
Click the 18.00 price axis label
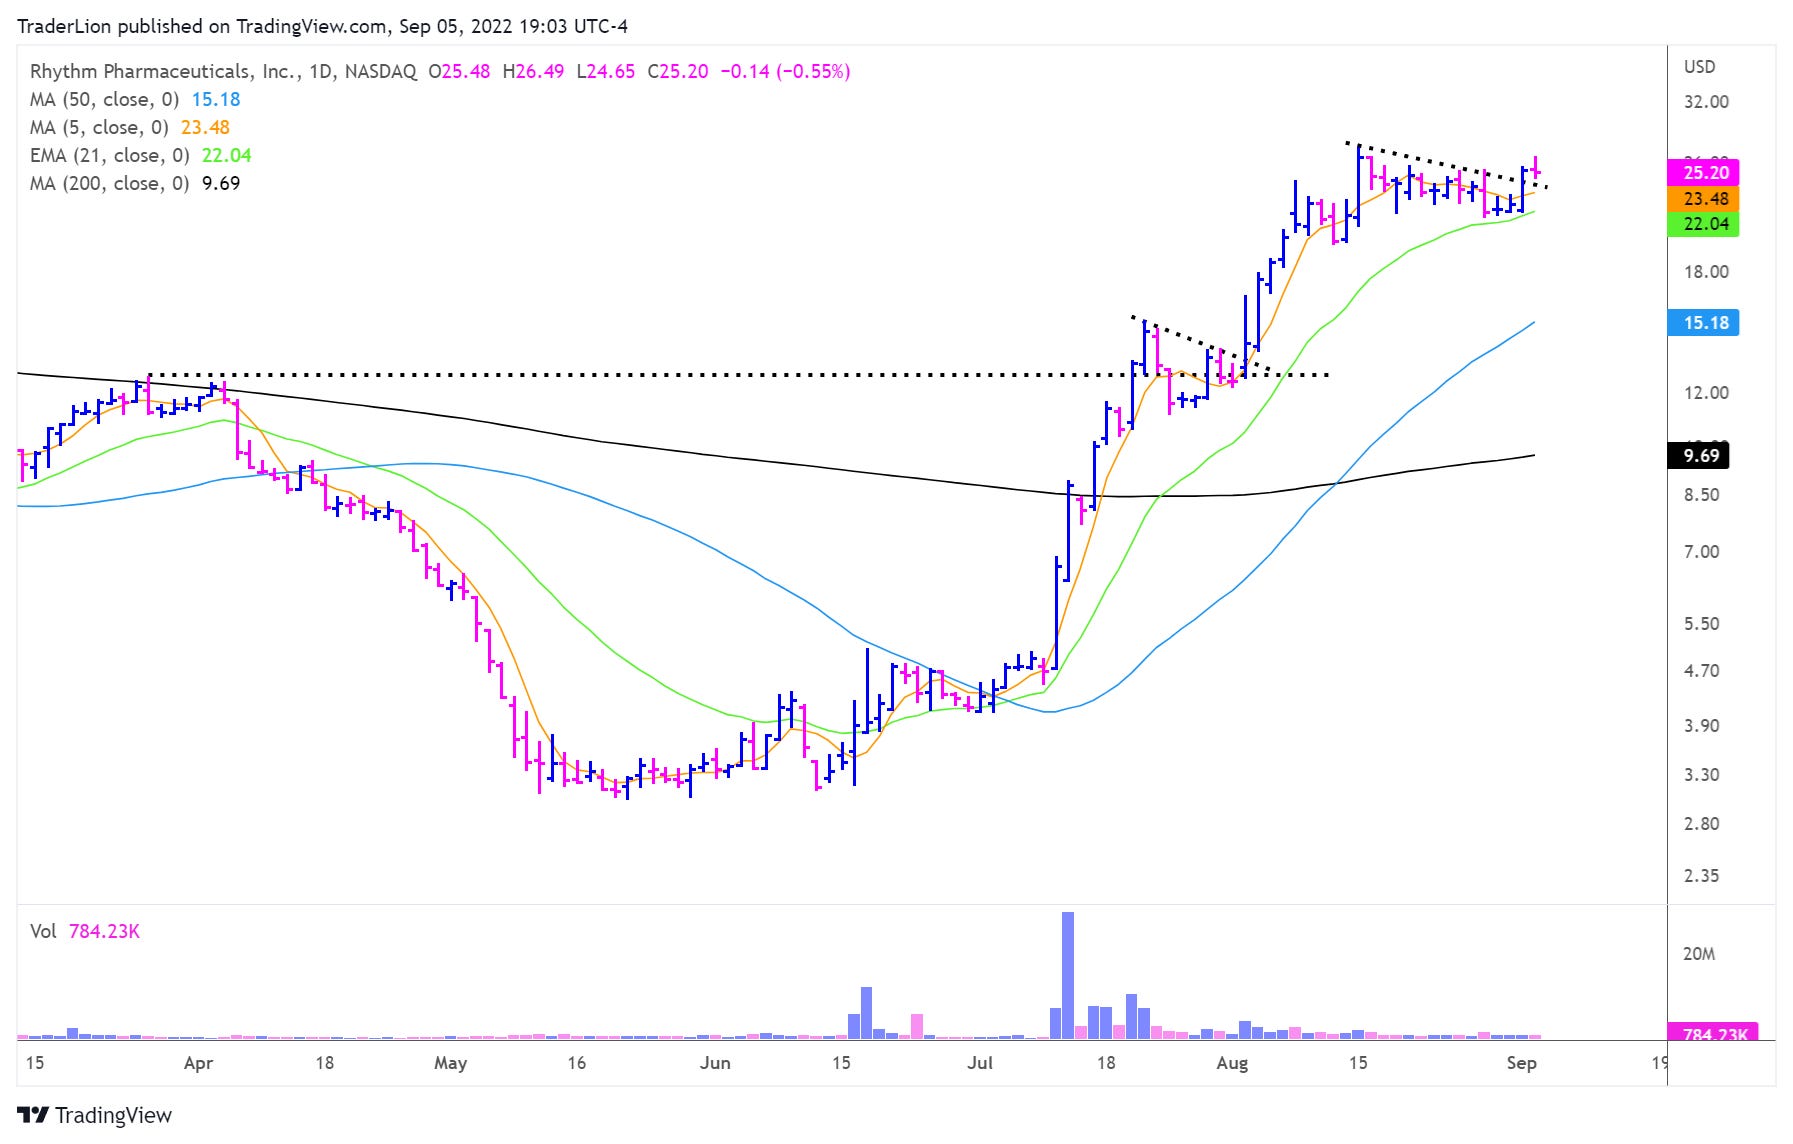pos(1706,272)
